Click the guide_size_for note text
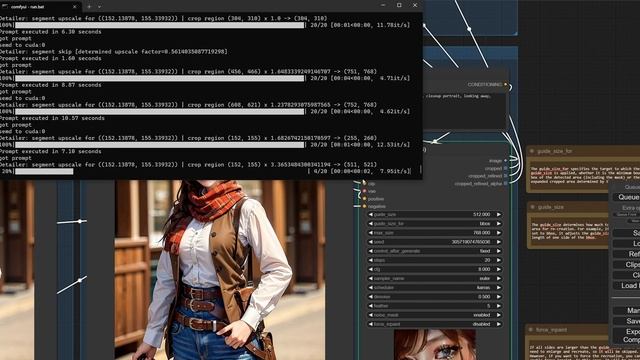Screen dimensions: 640x360 tap(585, 175)
